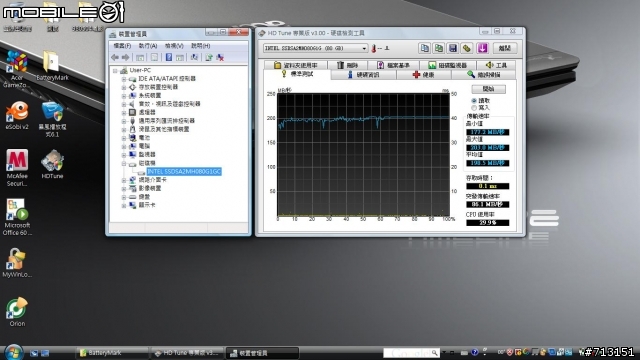Select the IDE ATA/ATAPI controllers tree row
This screenshot has height=360, width=640.
167,79
